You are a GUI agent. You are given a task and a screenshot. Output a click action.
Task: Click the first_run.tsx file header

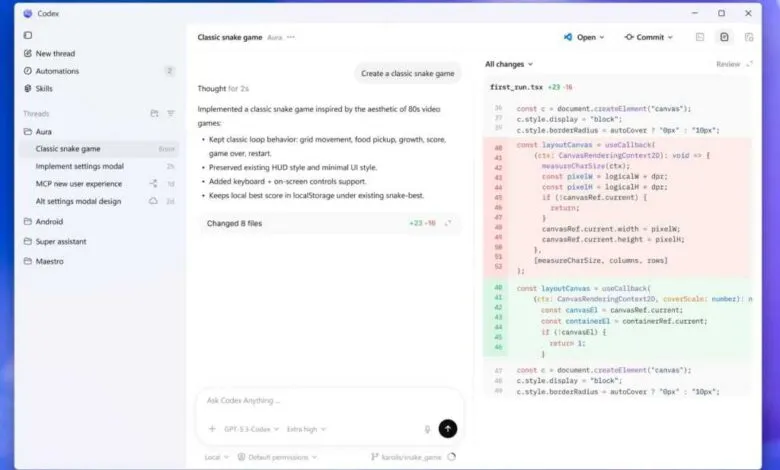pyautogui.click(x=531, y=87)
